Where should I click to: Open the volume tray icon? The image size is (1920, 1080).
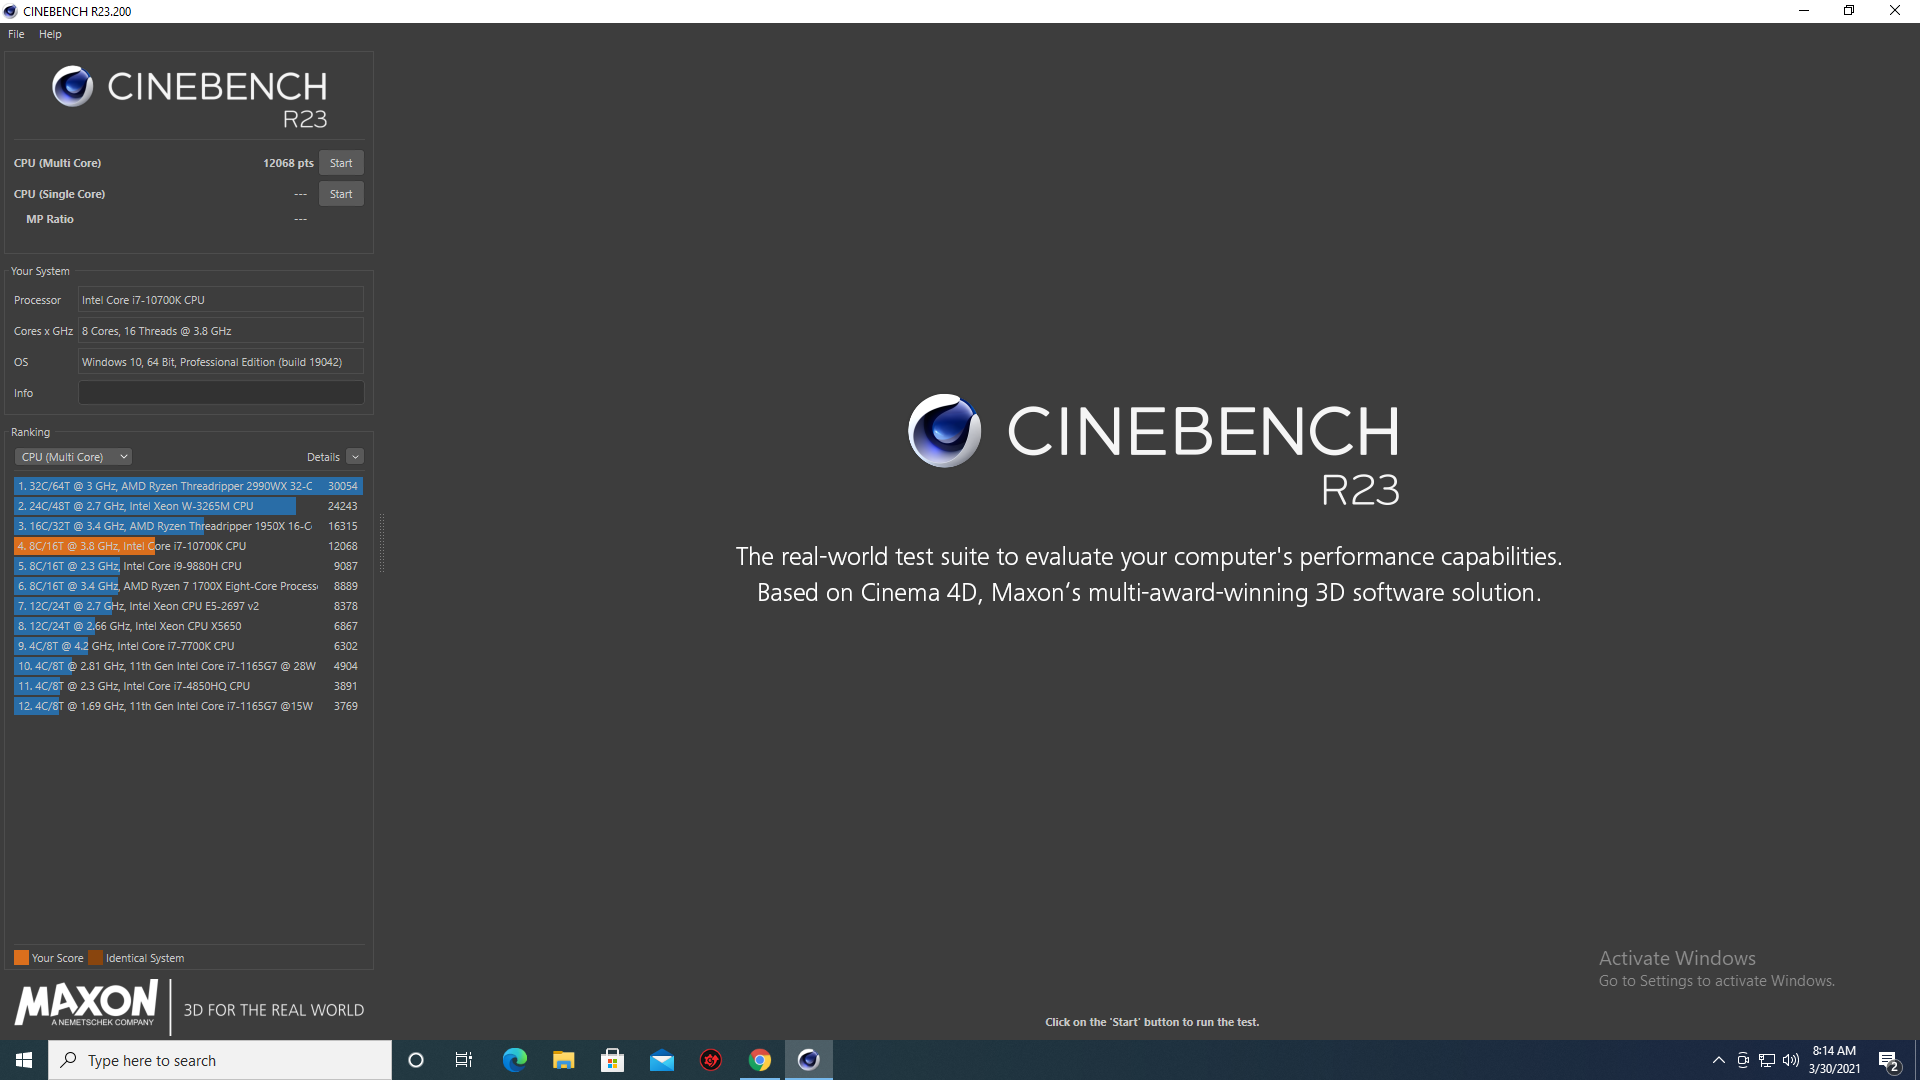pyautogui.click(x=1791, y=1060)
